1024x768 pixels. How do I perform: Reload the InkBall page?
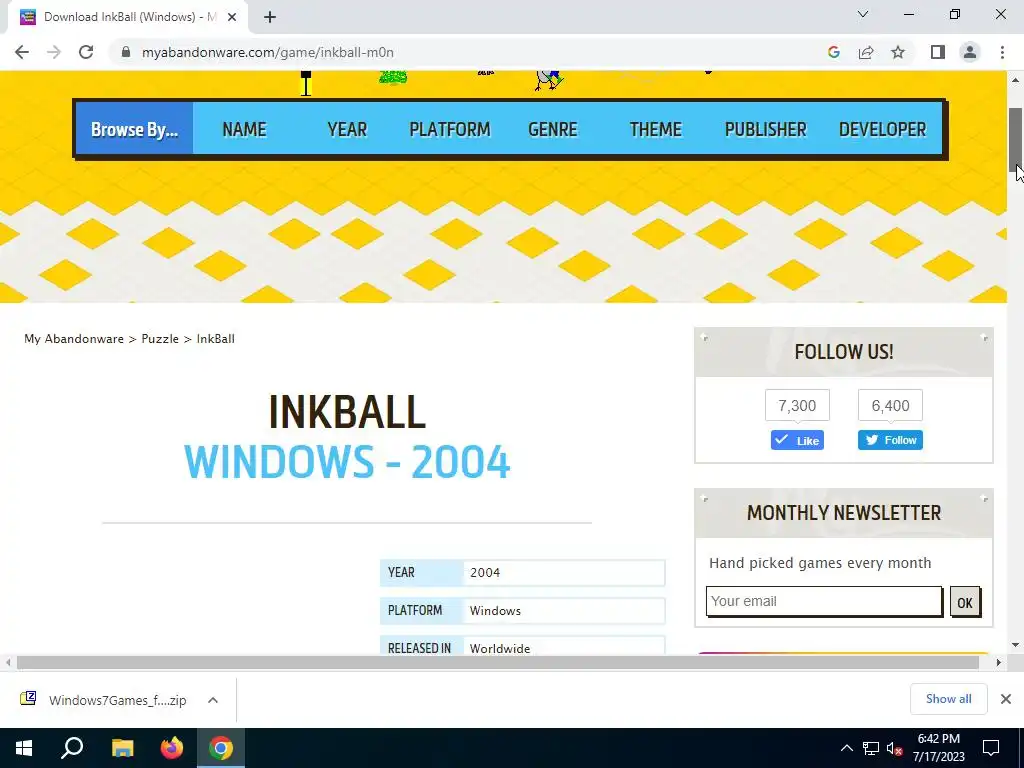tap(86, 52)
